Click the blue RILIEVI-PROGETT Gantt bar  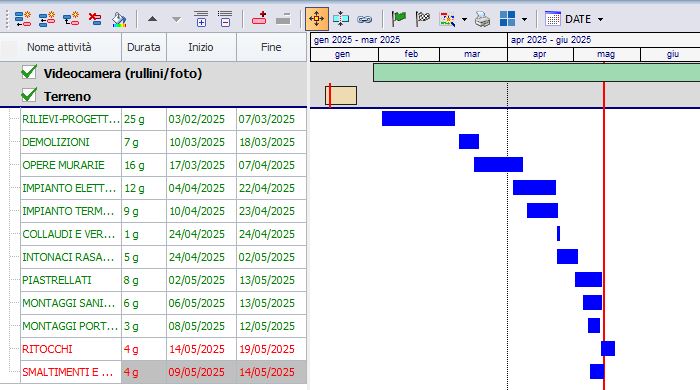(x=418, y=119)
